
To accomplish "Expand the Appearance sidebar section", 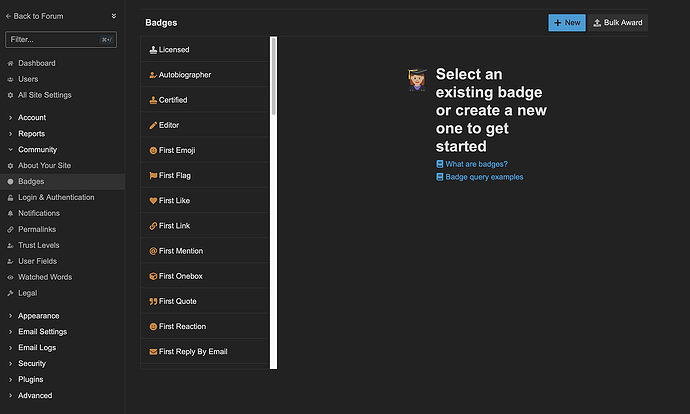I will (x=10, y=316).
